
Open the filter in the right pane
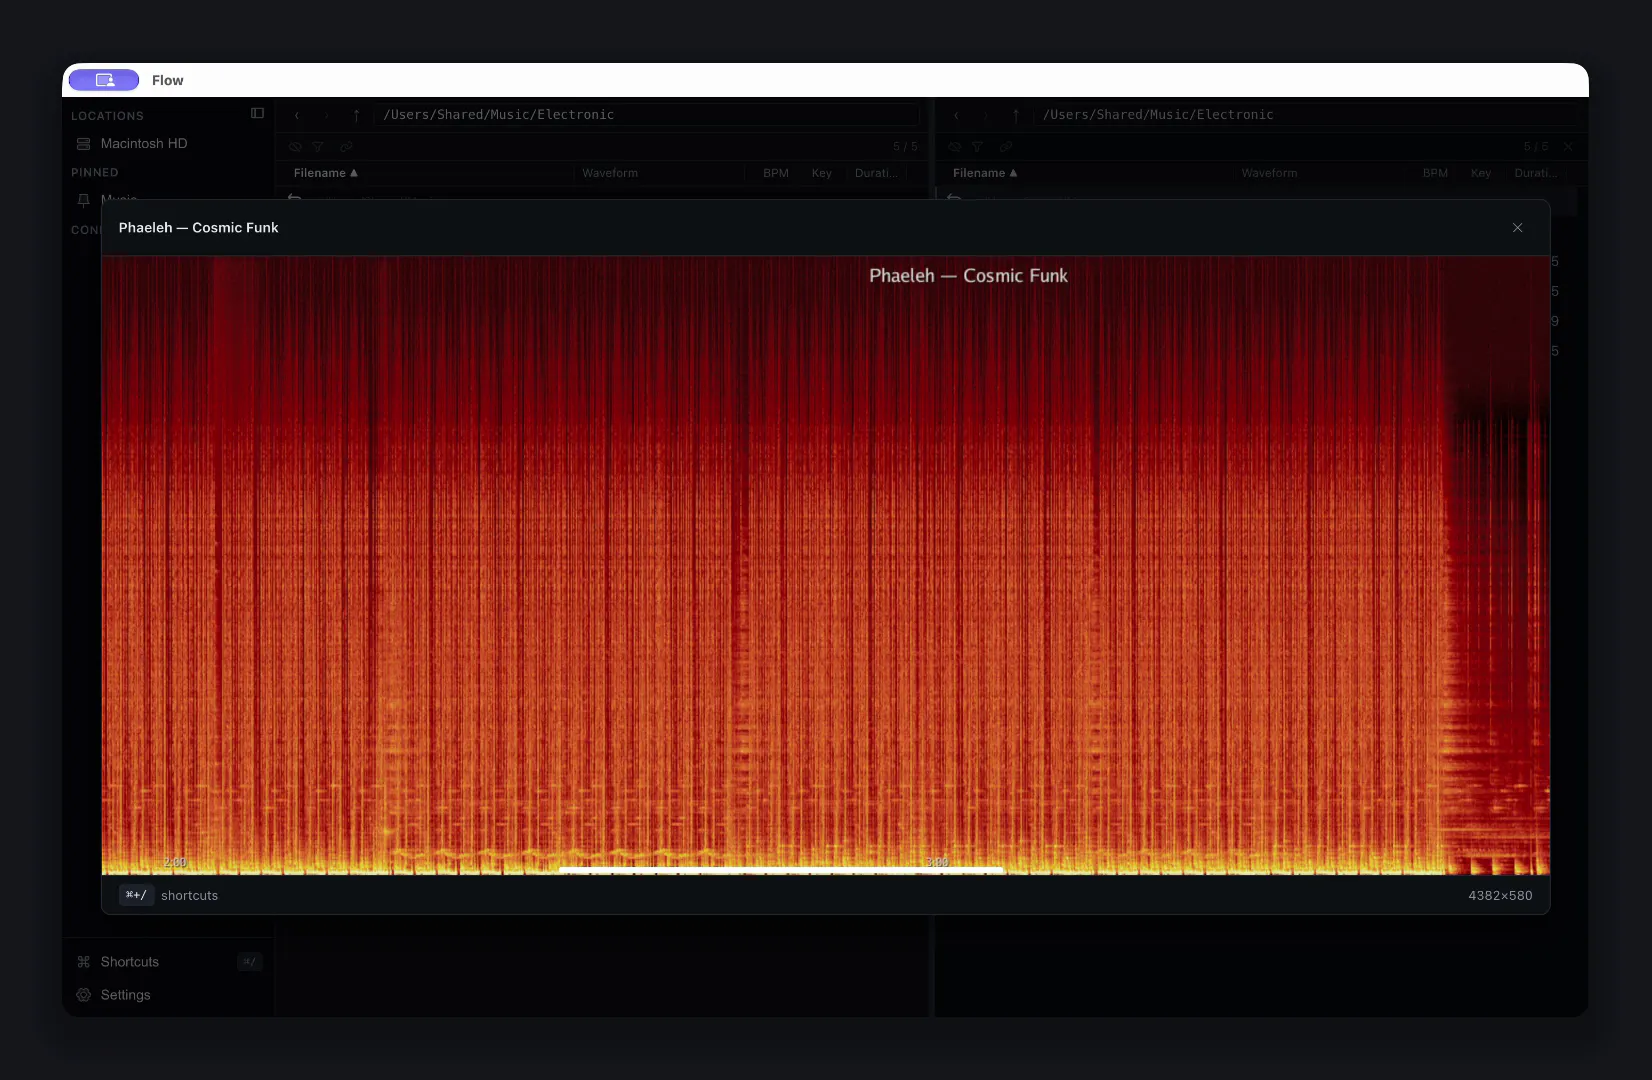(x=978, y=147)
